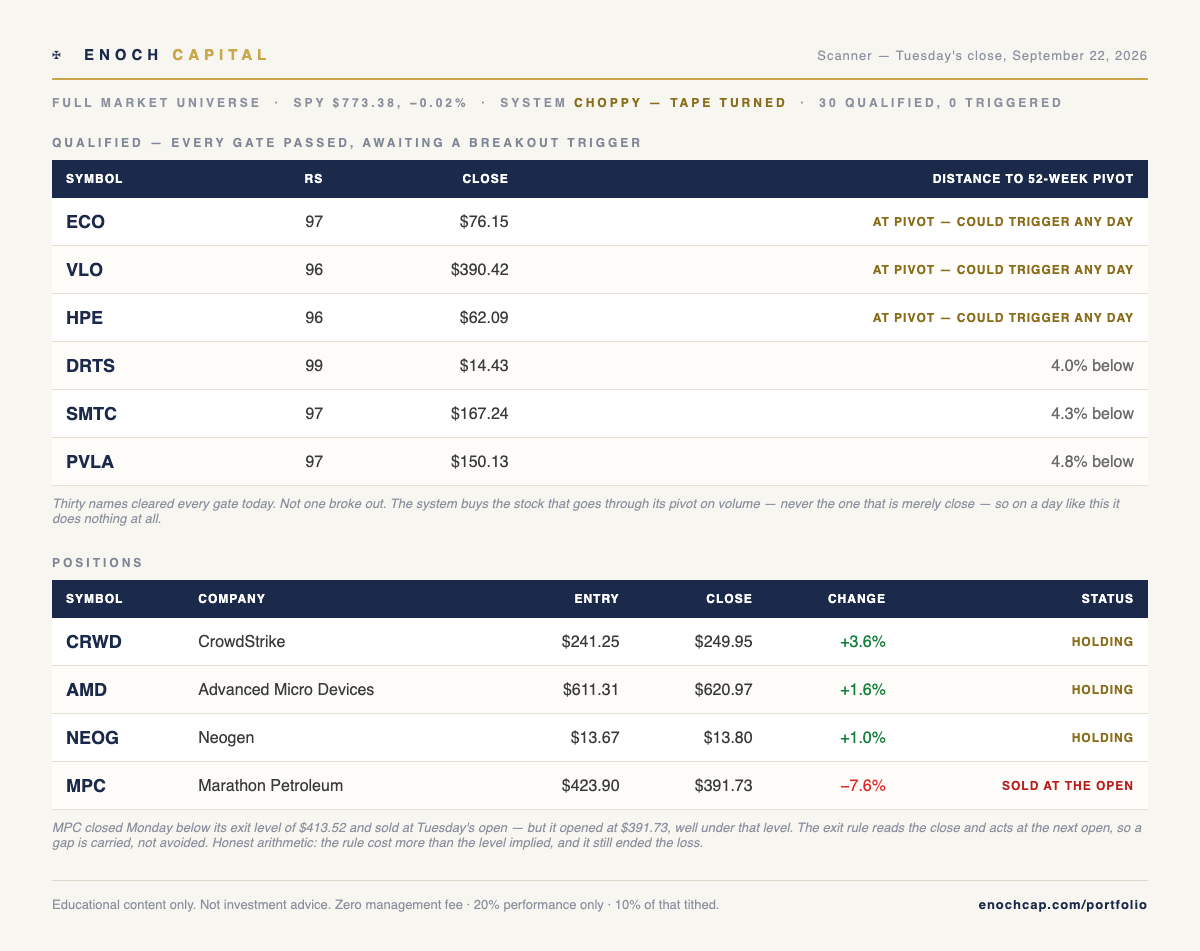Screen dimensions: 1200x951
Task: Click the Neogen company name
Action: pos(226,738)
